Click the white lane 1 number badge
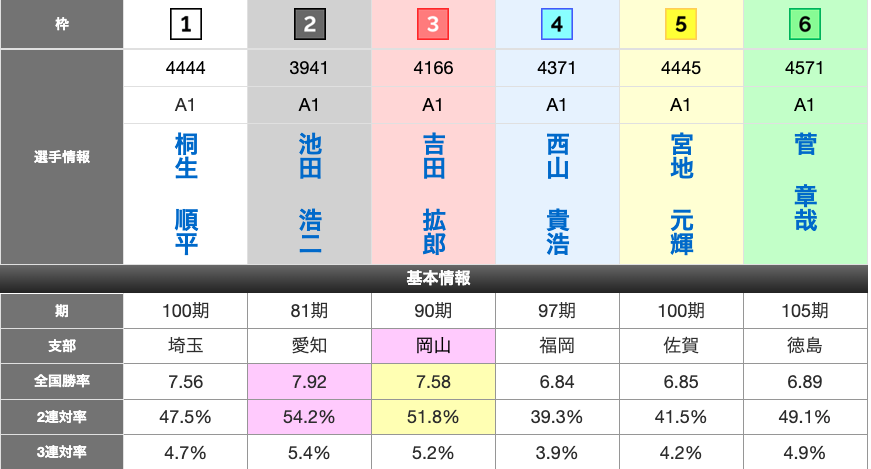Viewport: 871px width, 469px height. pos(185,25)
